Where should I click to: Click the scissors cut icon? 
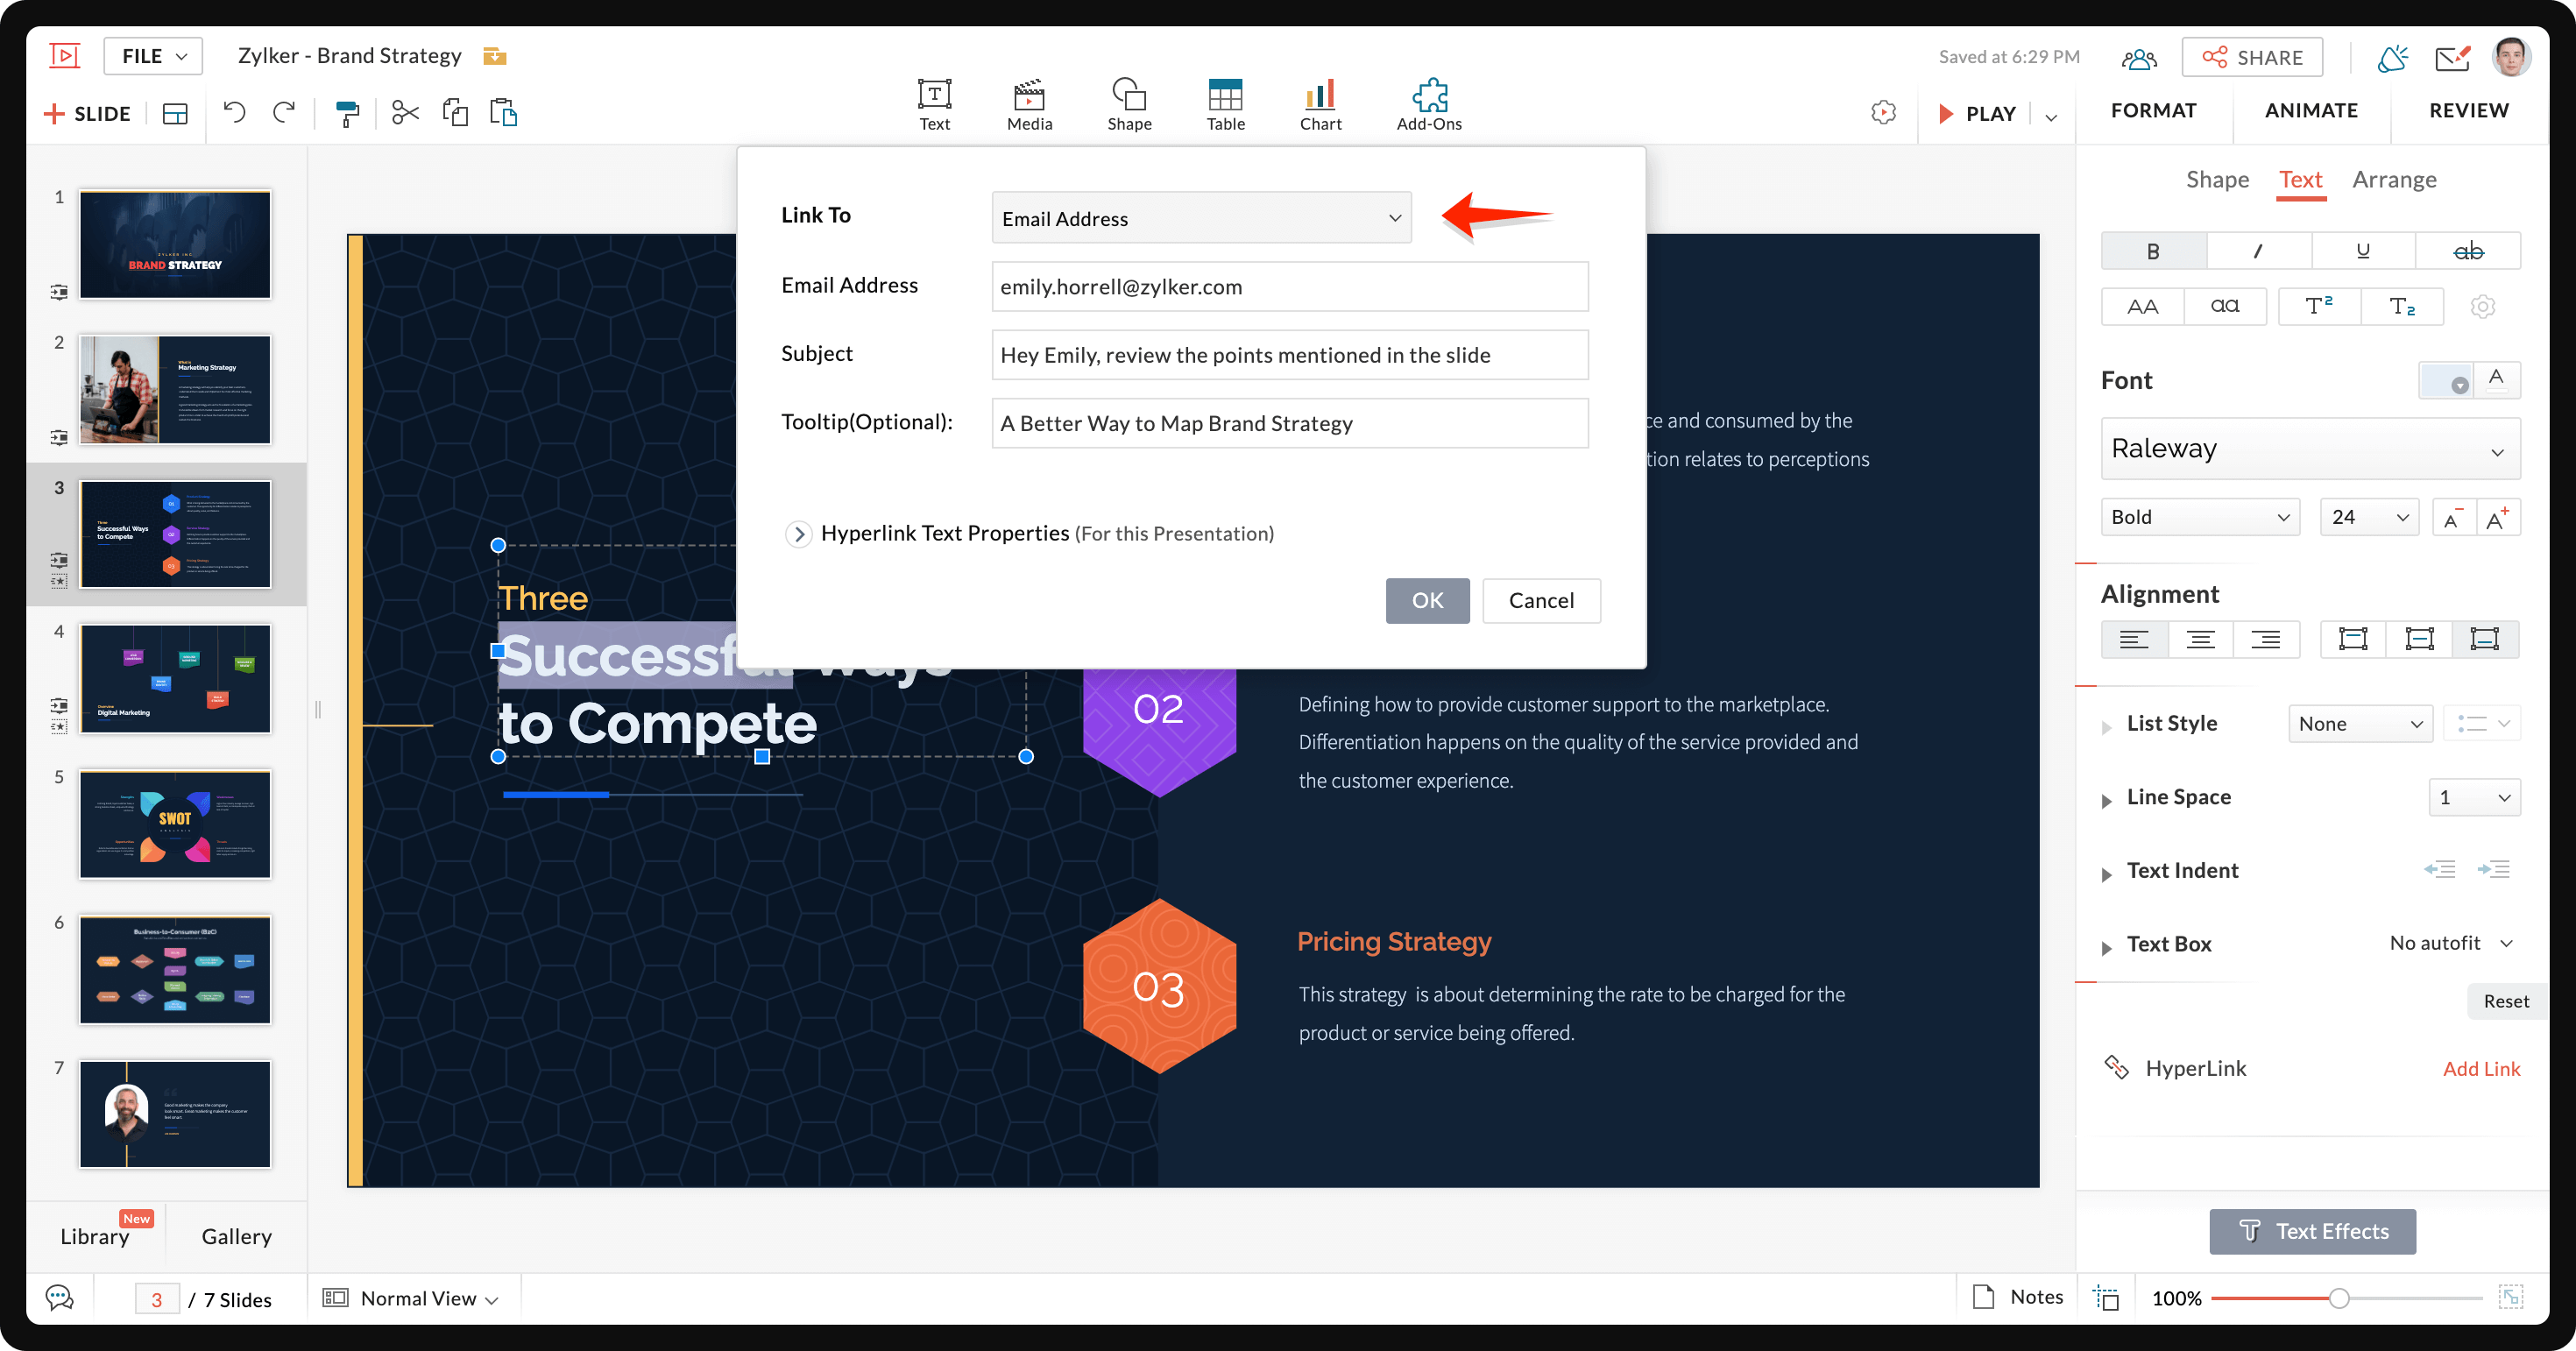(405, 113)
